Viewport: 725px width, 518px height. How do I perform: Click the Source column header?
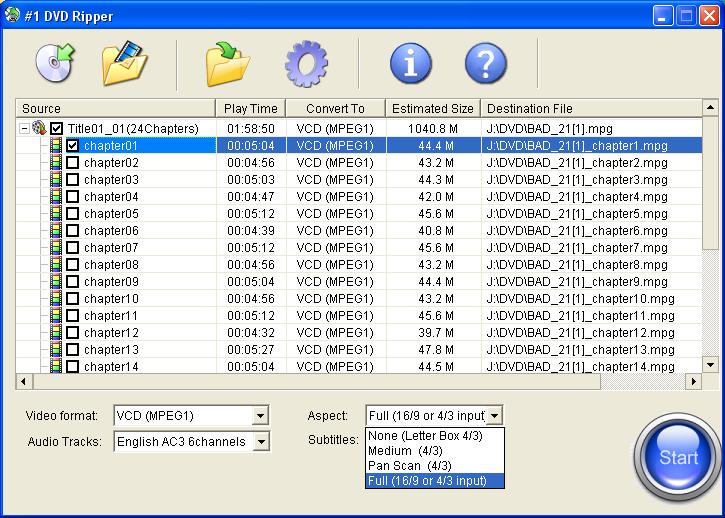point(116,109)
